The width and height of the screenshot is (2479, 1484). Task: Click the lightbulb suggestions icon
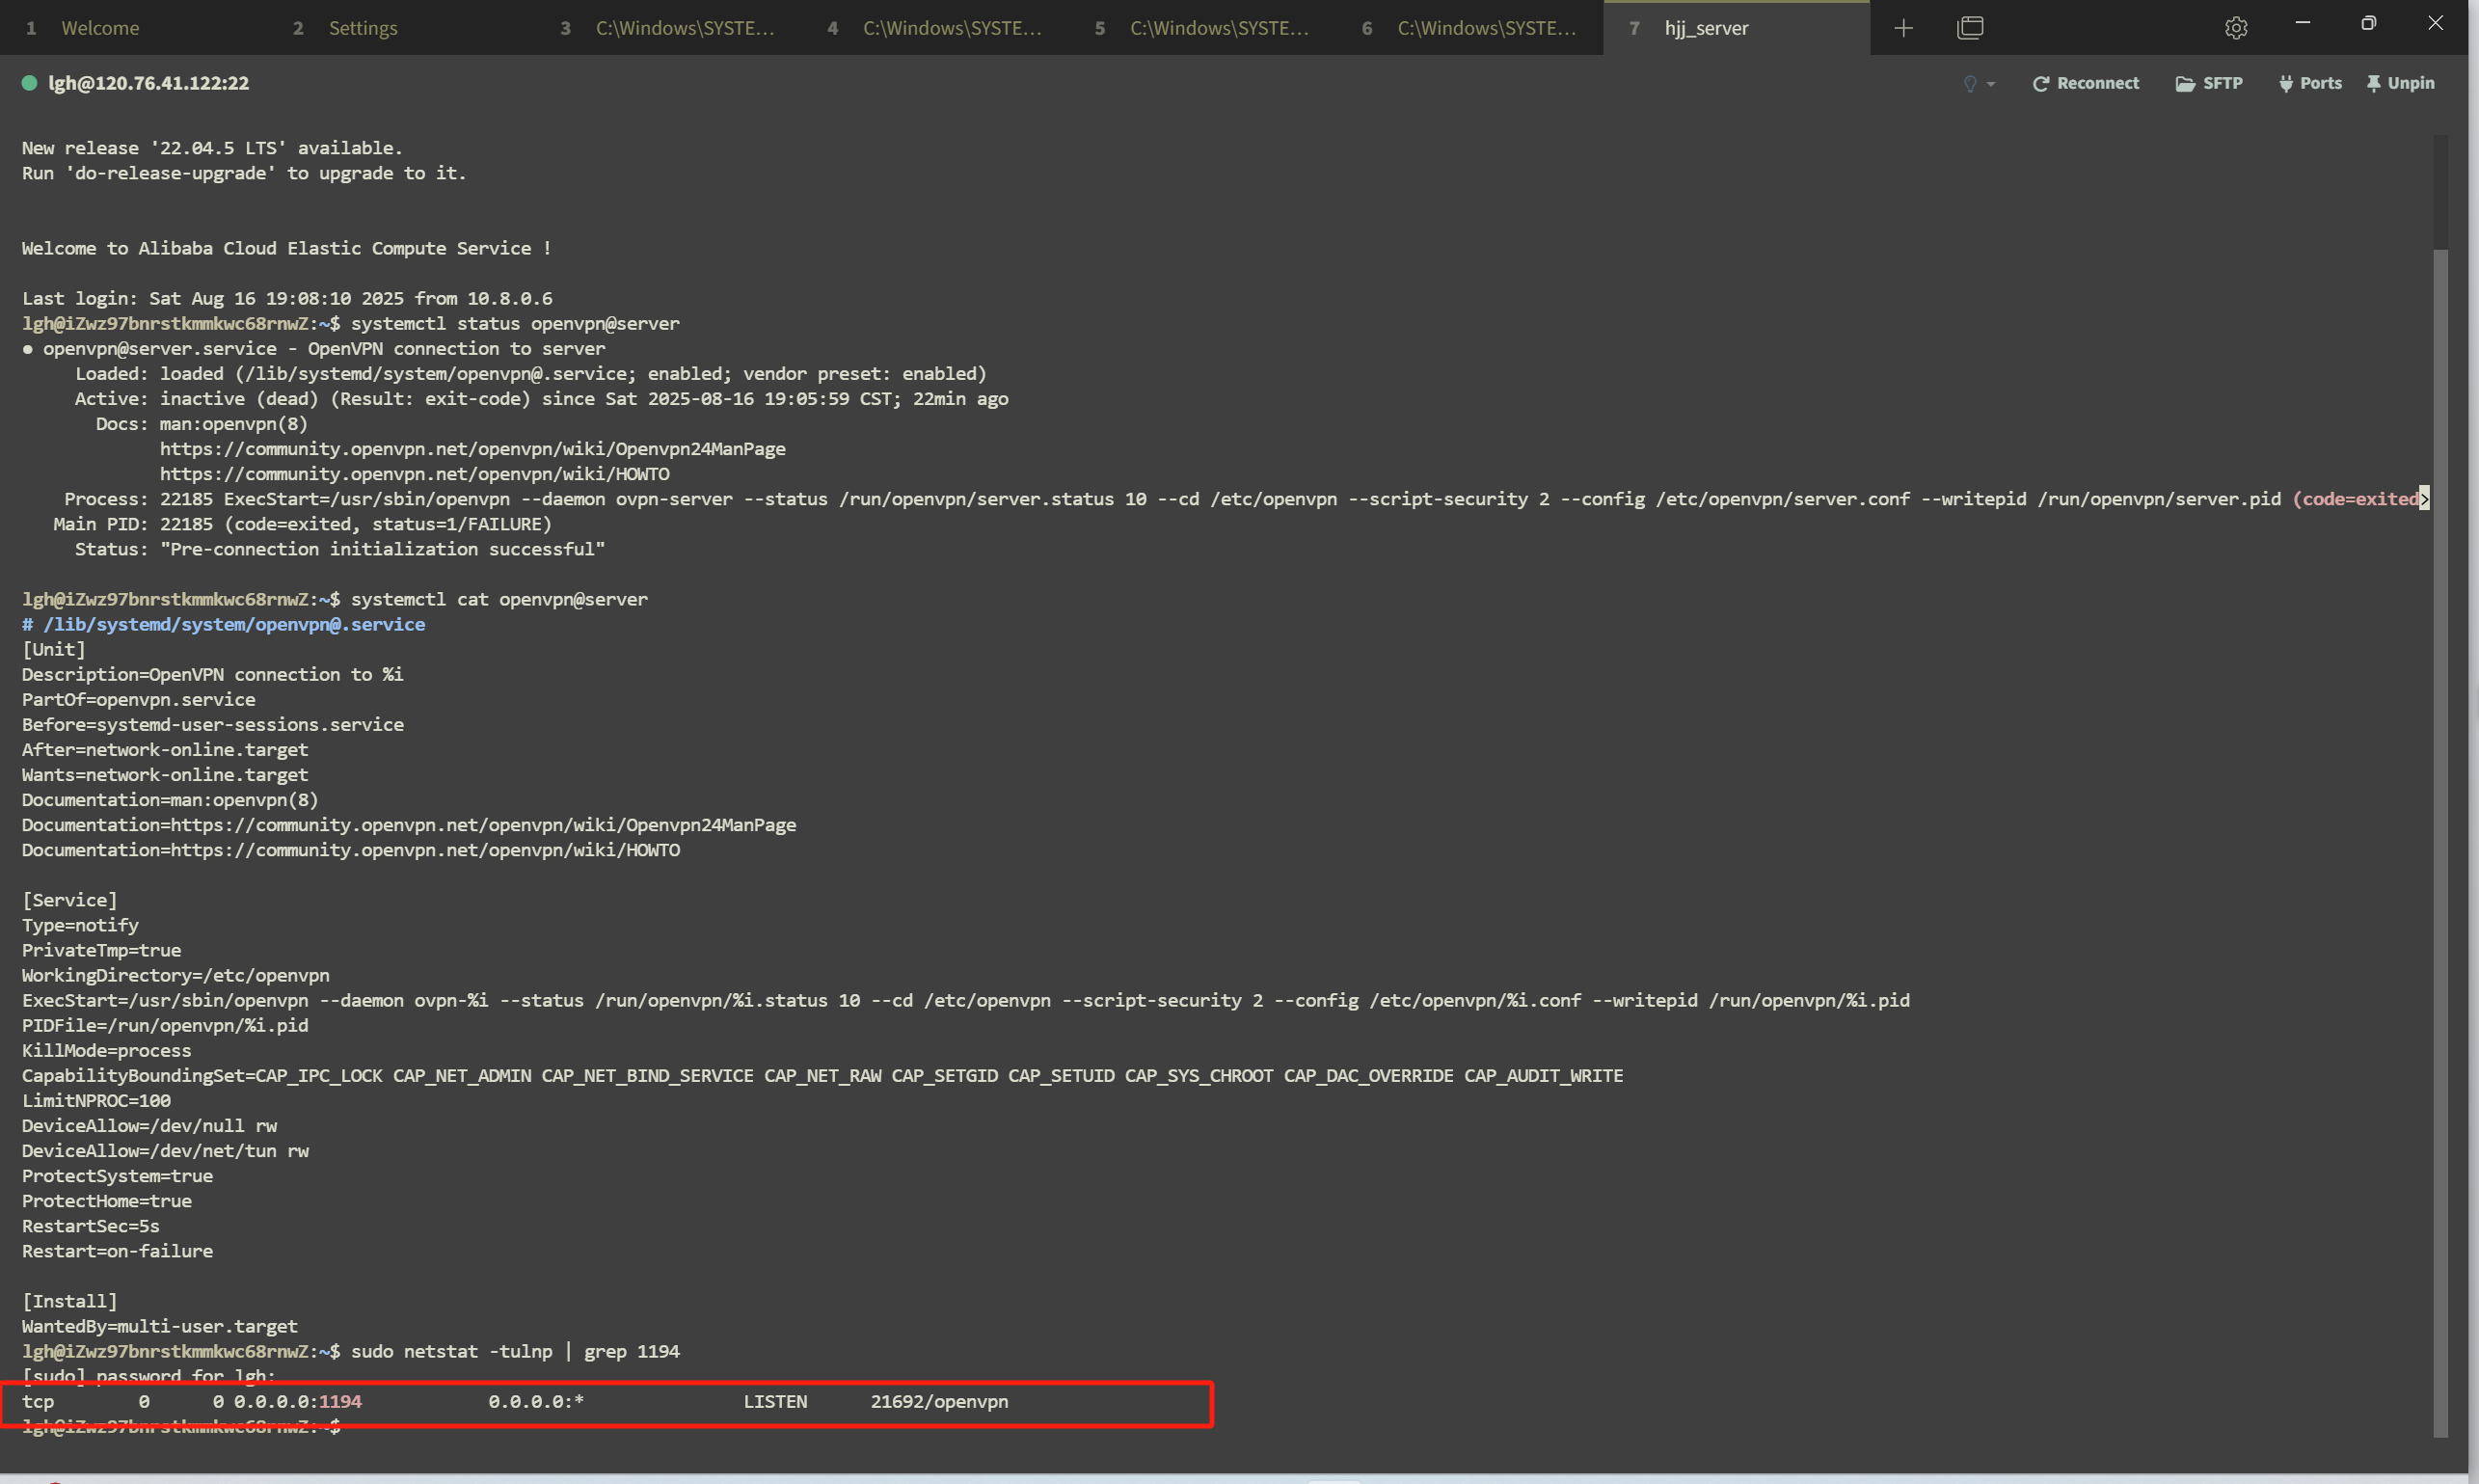tap(1970, 84)
